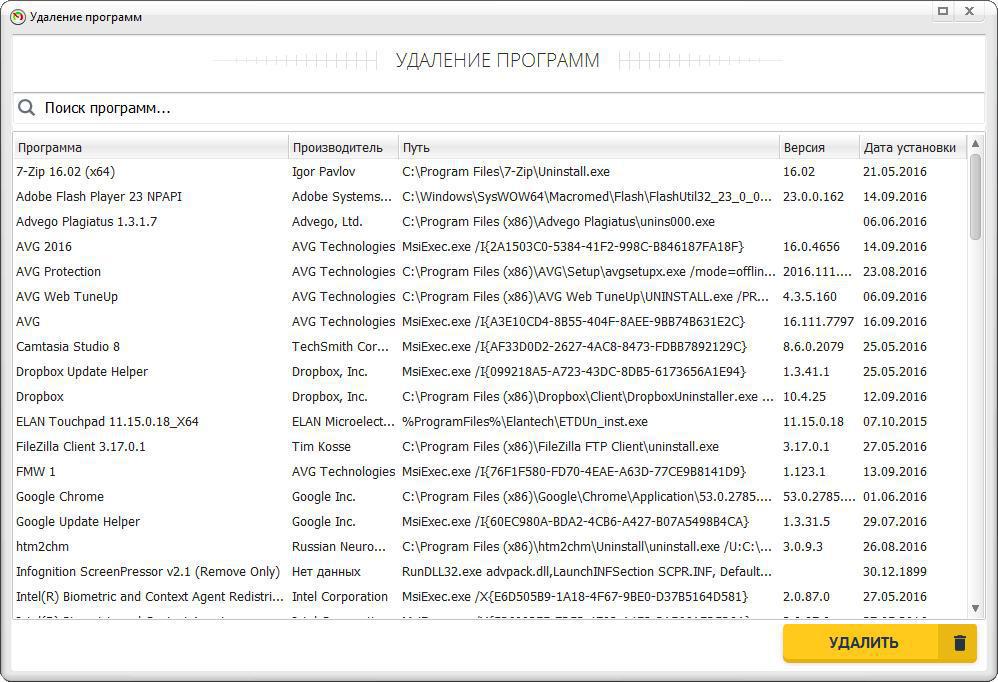Click version 16.111.7797 cell
Viewport: 998px width, 682px height.
click(818, 322)
